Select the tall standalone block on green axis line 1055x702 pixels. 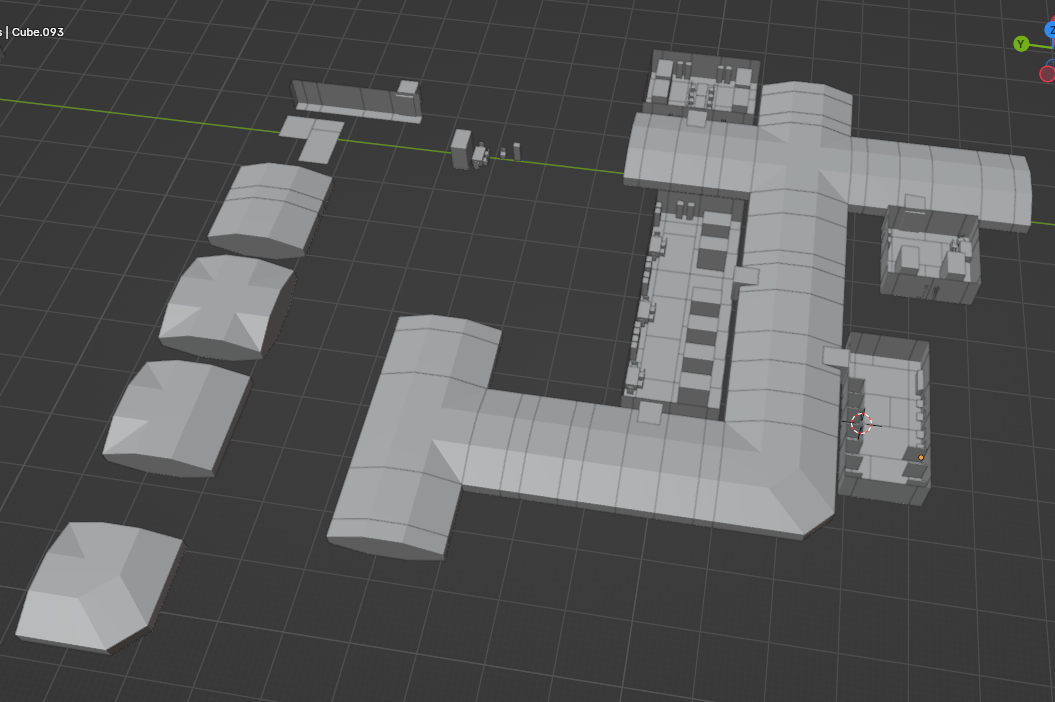[461, 149]
